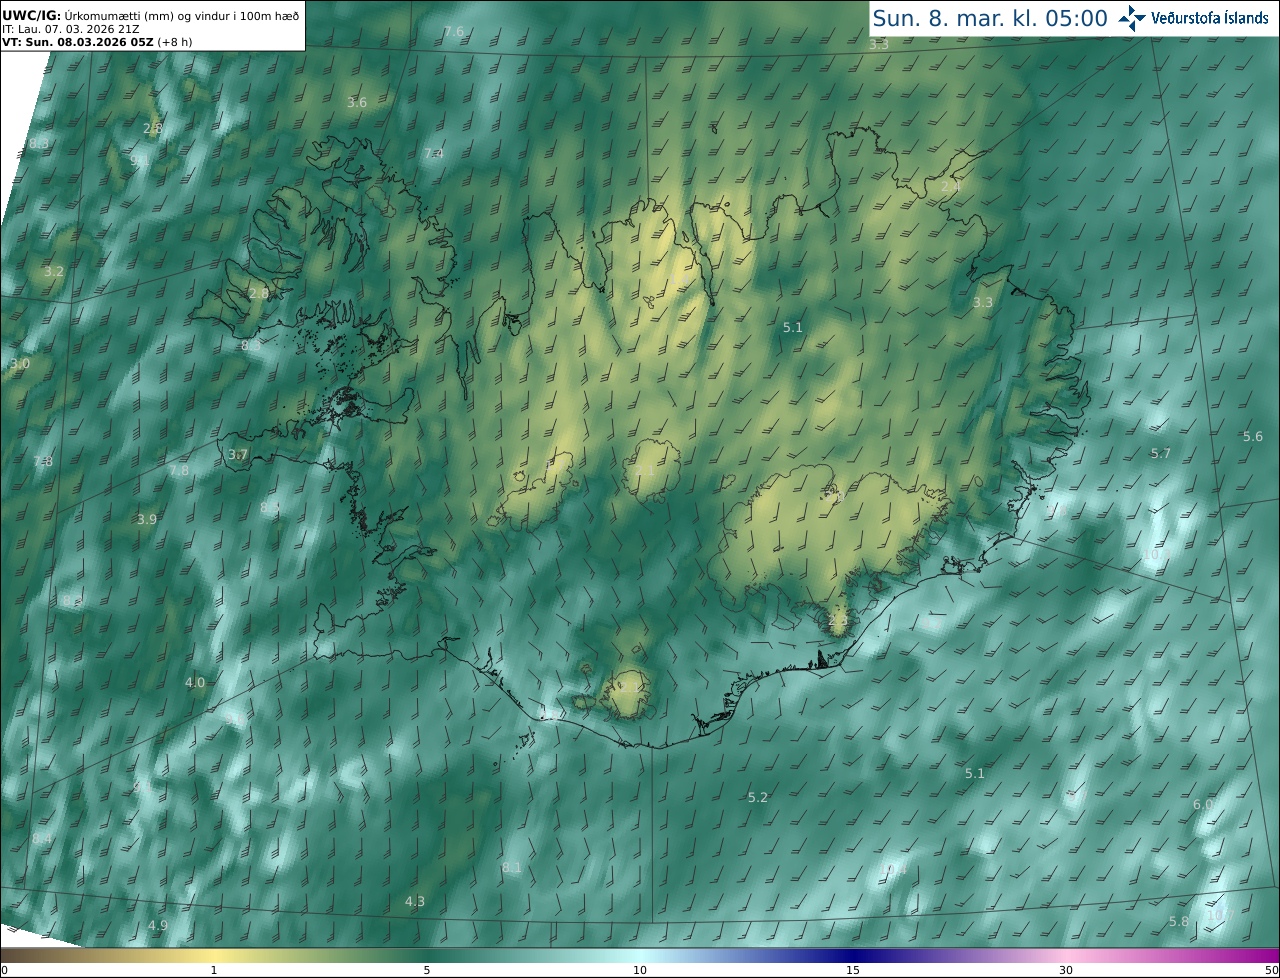
Task: Click the 6.0 value on the map
Action: 1203,805
